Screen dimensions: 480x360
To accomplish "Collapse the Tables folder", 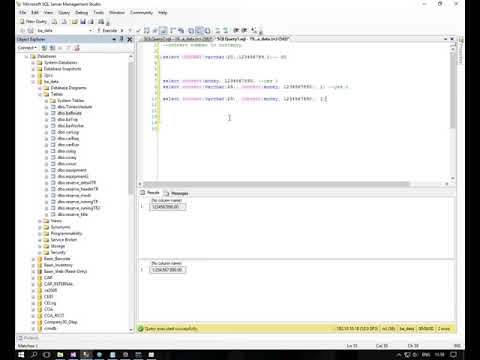I will tap(40, 94).
